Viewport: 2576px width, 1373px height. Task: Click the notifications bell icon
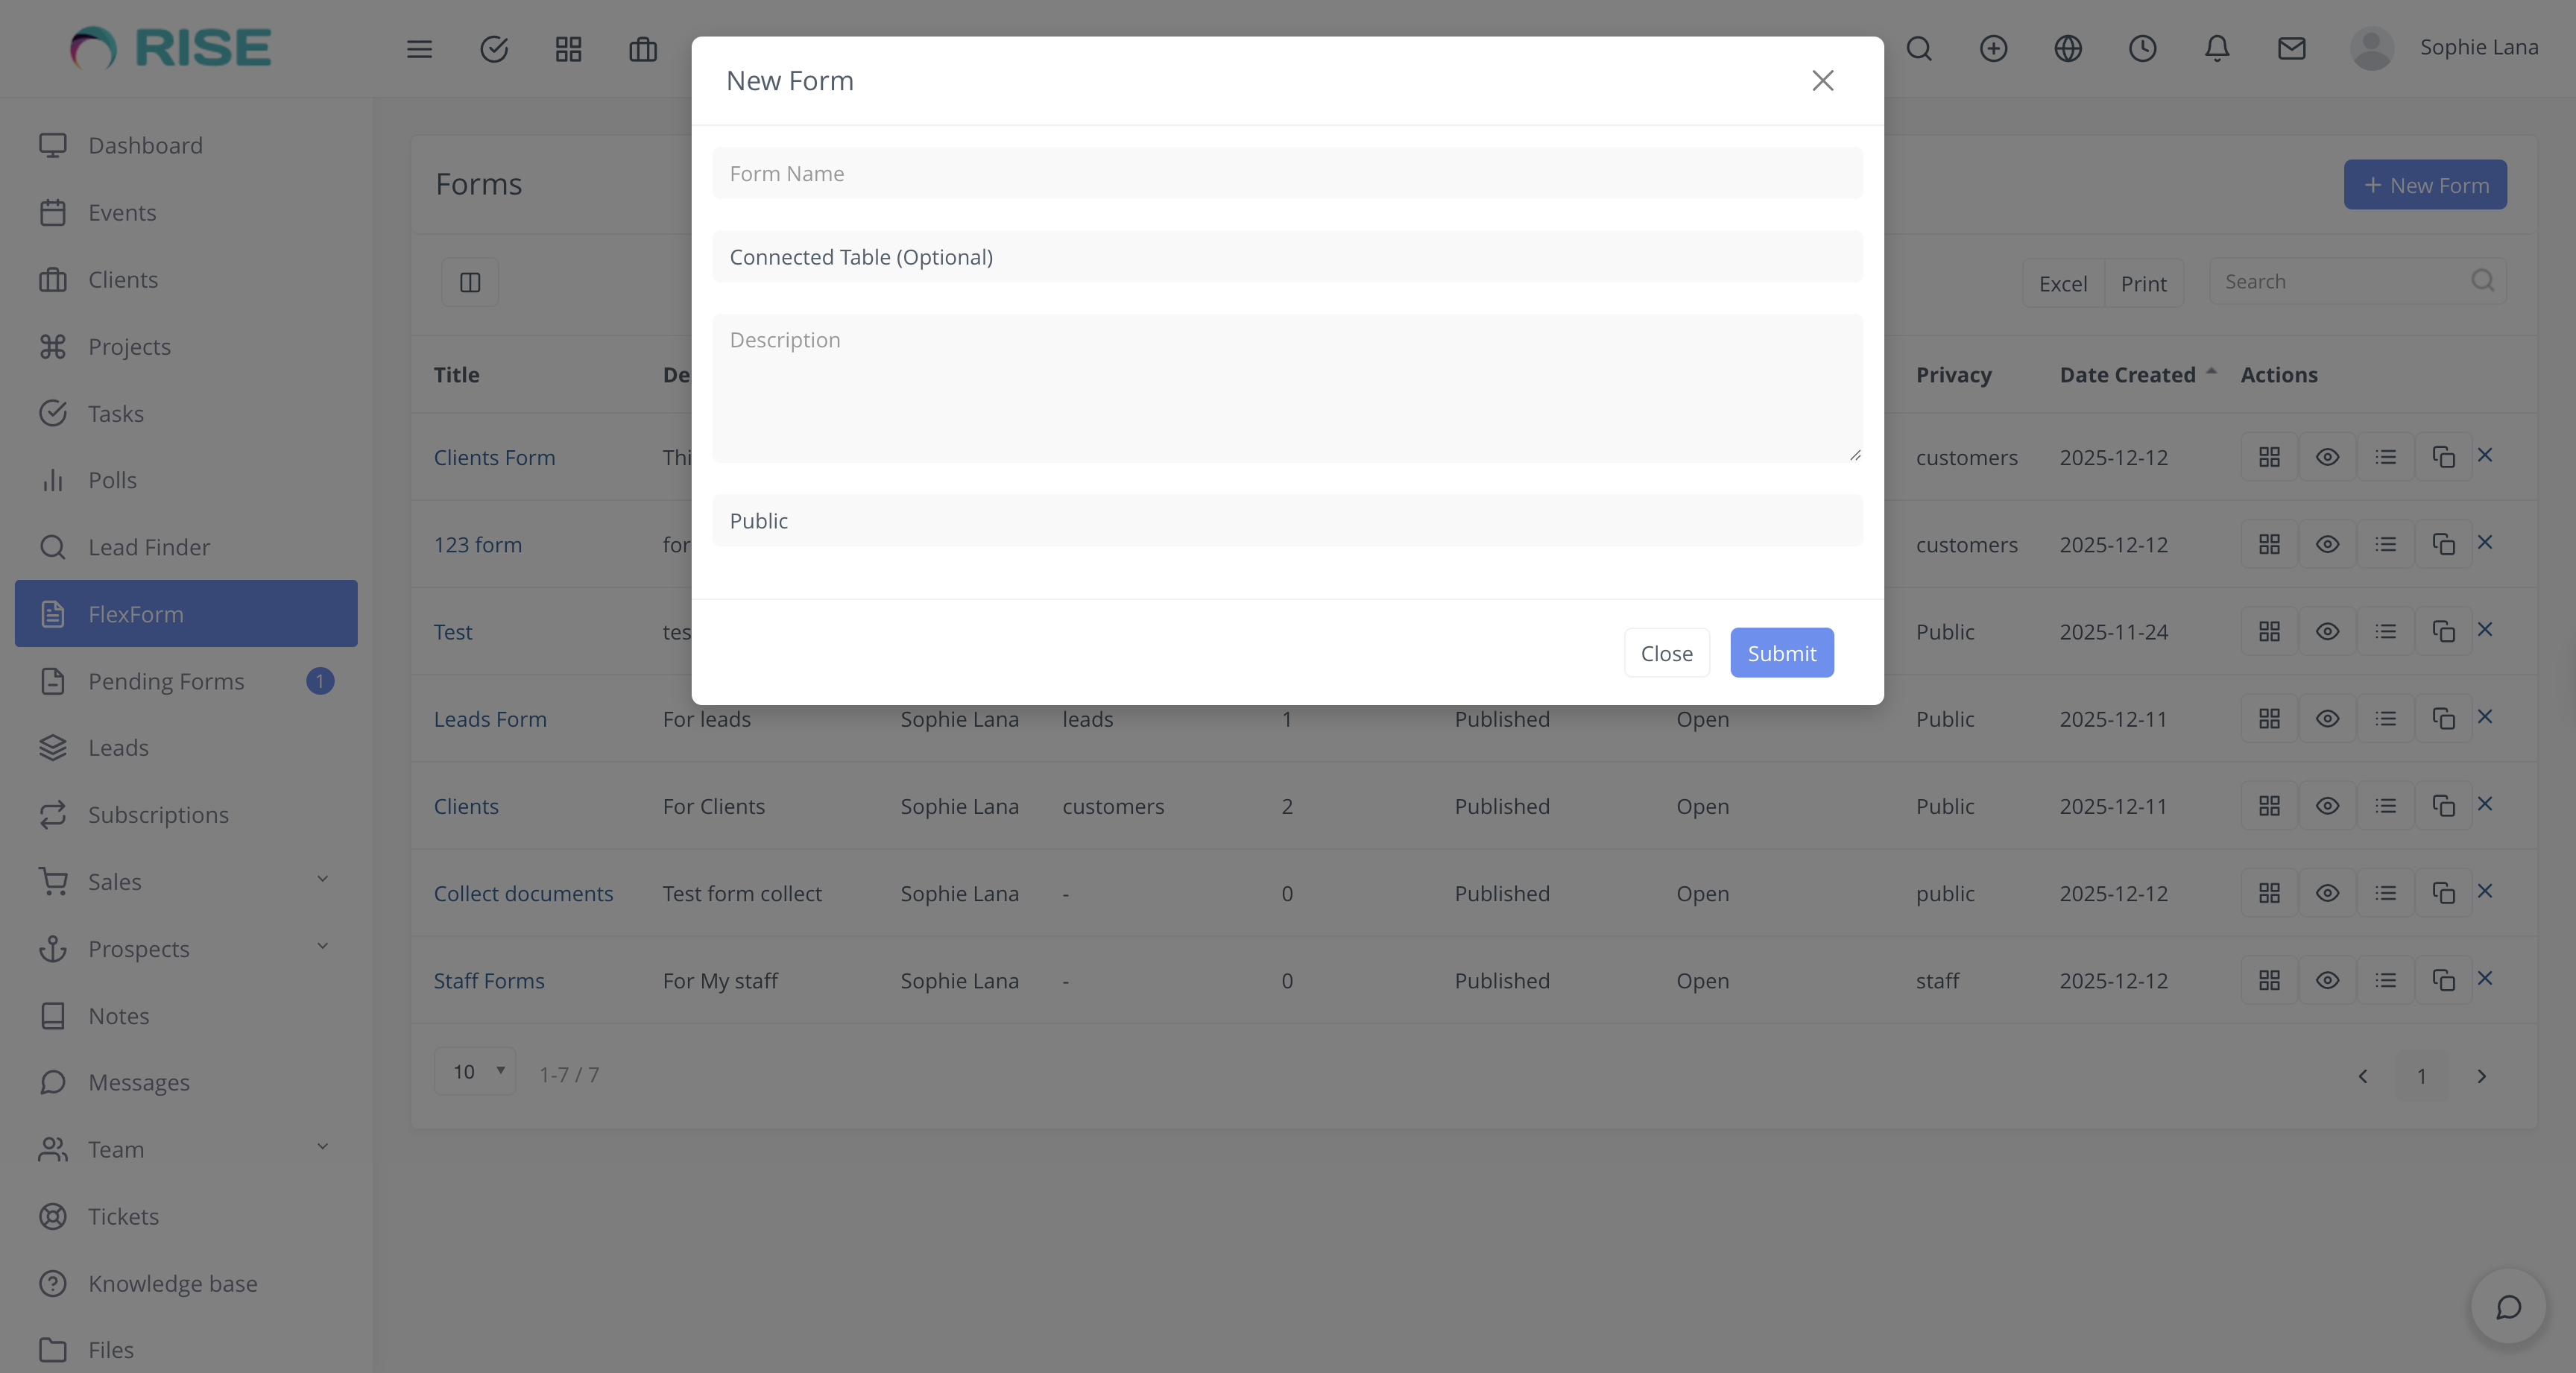pos(2217,48)
